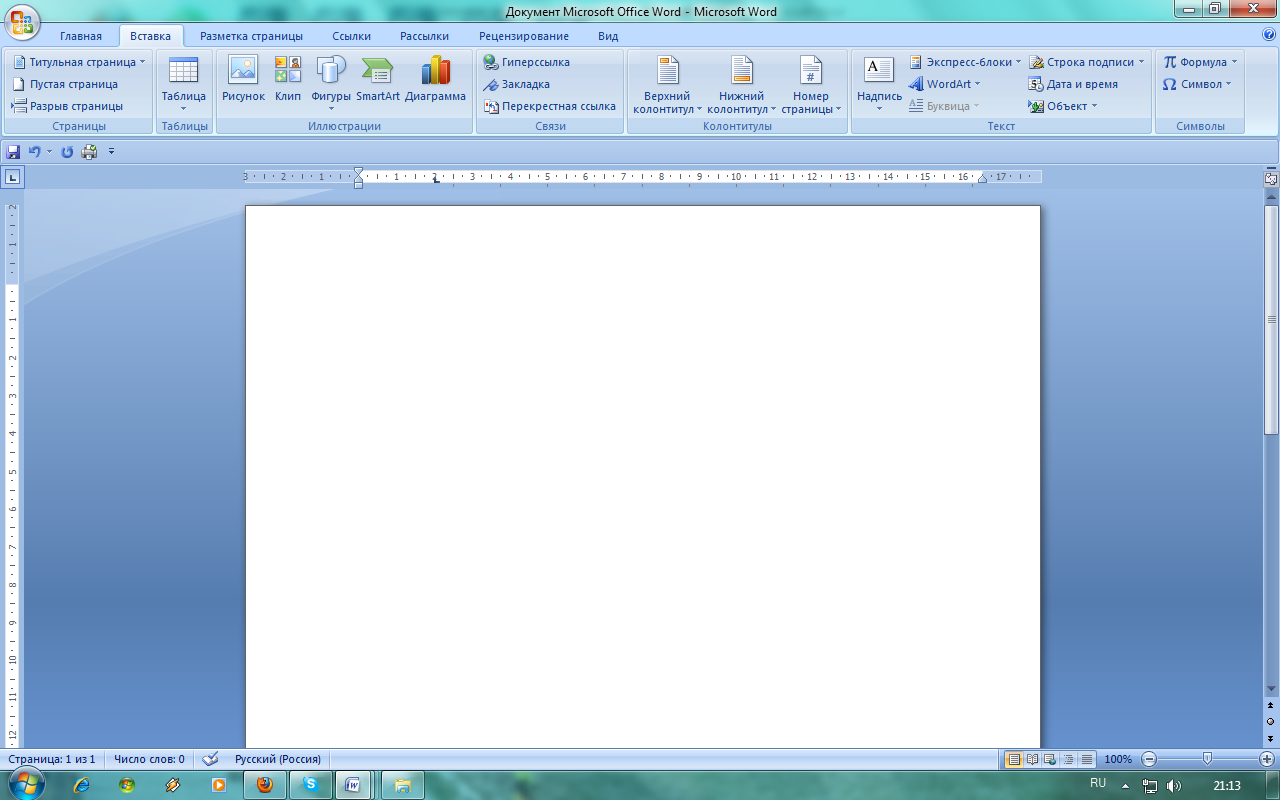Open Internet Explorer from the taskbar
This screenshot has height=800, width=1280.
(x=81, y=785)
